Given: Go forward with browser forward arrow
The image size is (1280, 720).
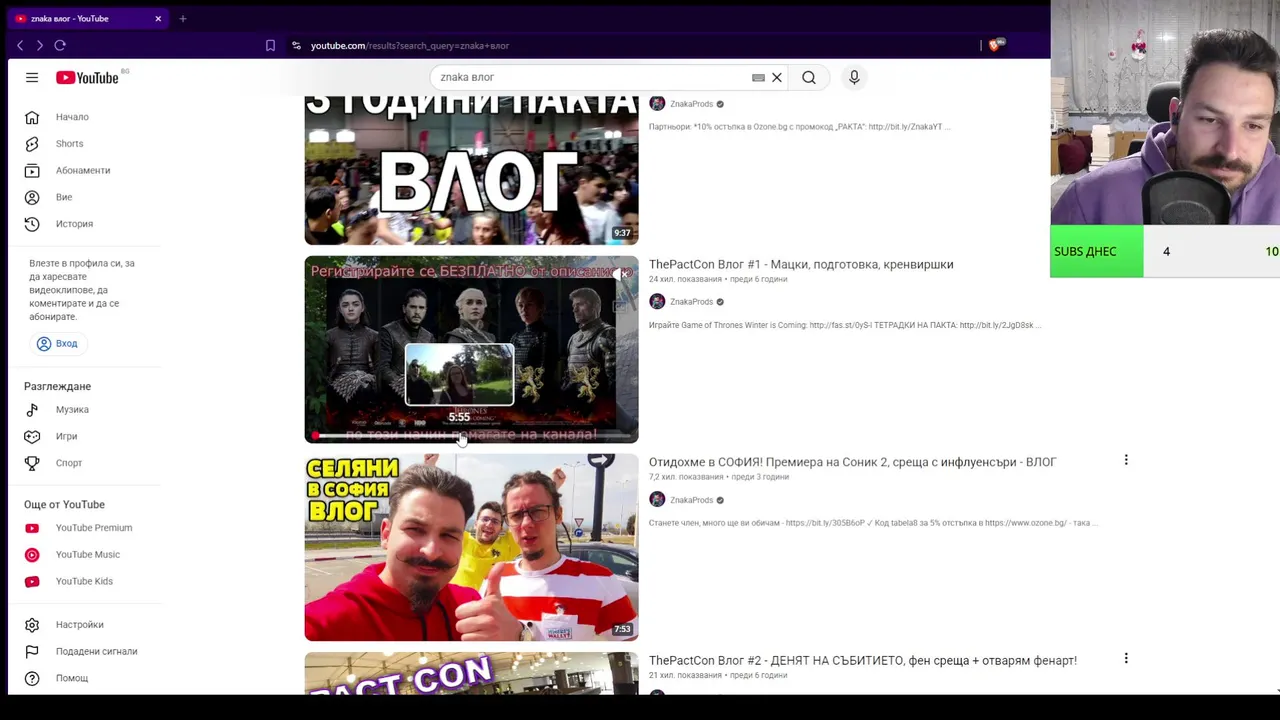Looking at the screenshot, I should tap(39, 45).
